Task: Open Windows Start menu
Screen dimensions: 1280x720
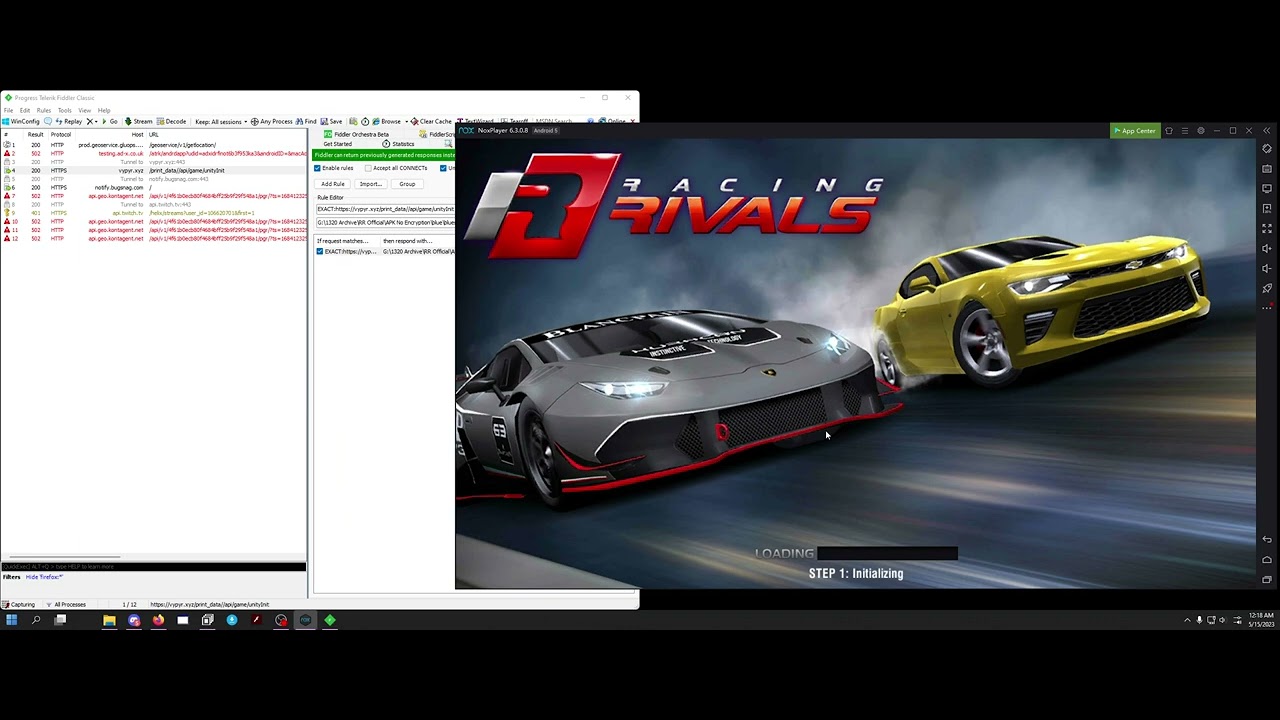Action: pos(11,620)
